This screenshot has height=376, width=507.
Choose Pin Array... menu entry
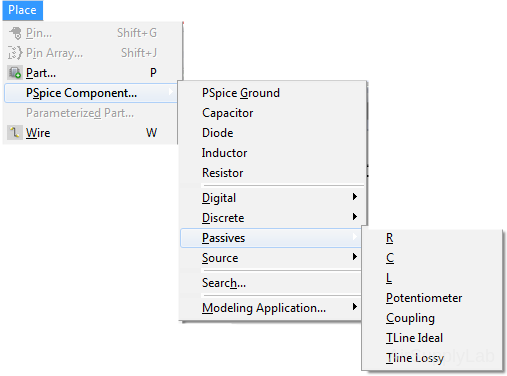point(91,53)
